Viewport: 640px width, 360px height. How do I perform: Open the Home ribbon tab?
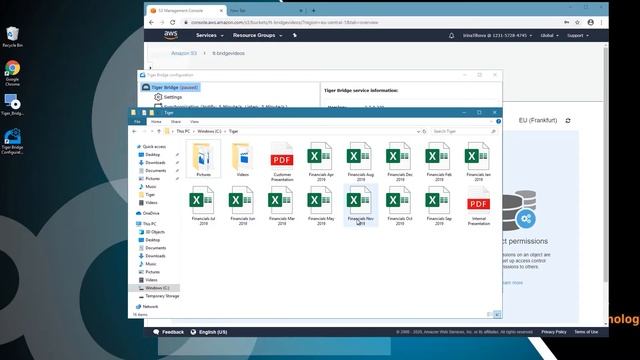click(x=156, y=122)
